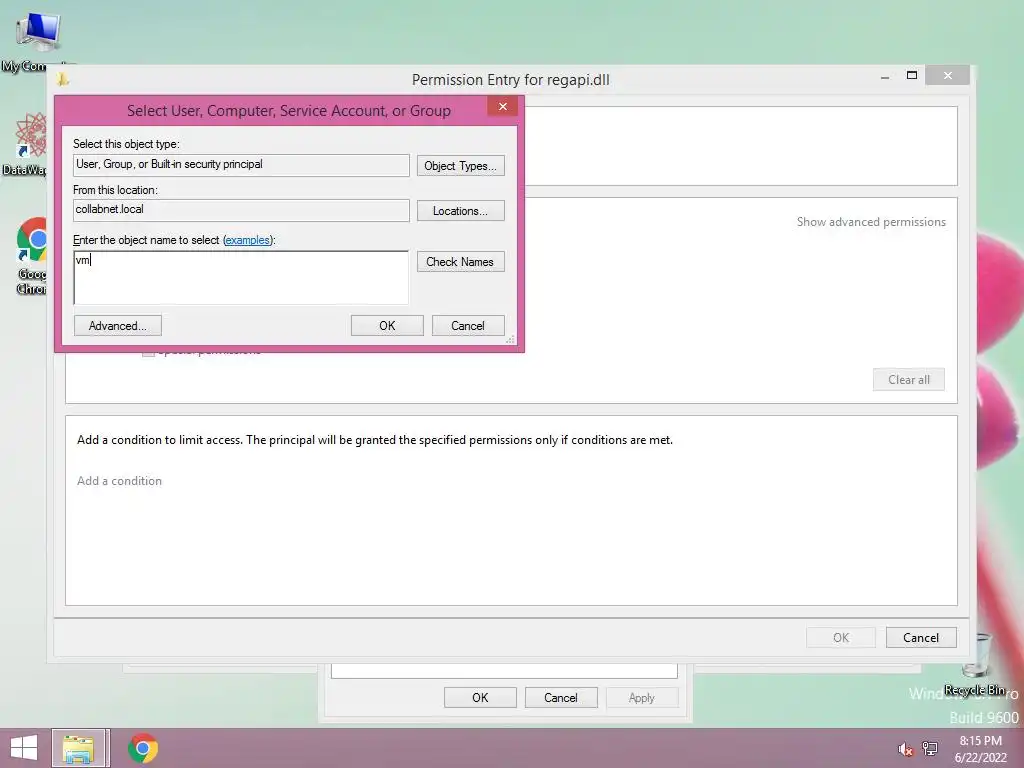1024x768 pixels.
Task: Click Apply in the background properties window
Action: click(x=642, y=697)
